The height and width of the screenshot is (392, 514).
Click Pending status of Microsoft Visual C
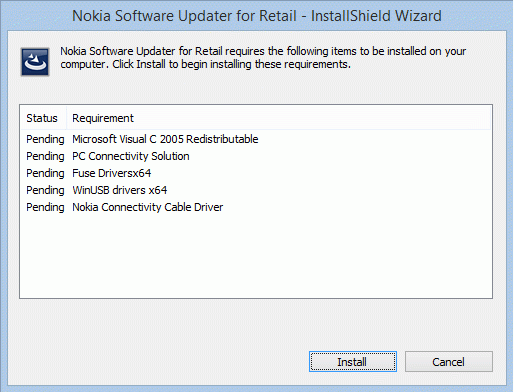[45, 139]
